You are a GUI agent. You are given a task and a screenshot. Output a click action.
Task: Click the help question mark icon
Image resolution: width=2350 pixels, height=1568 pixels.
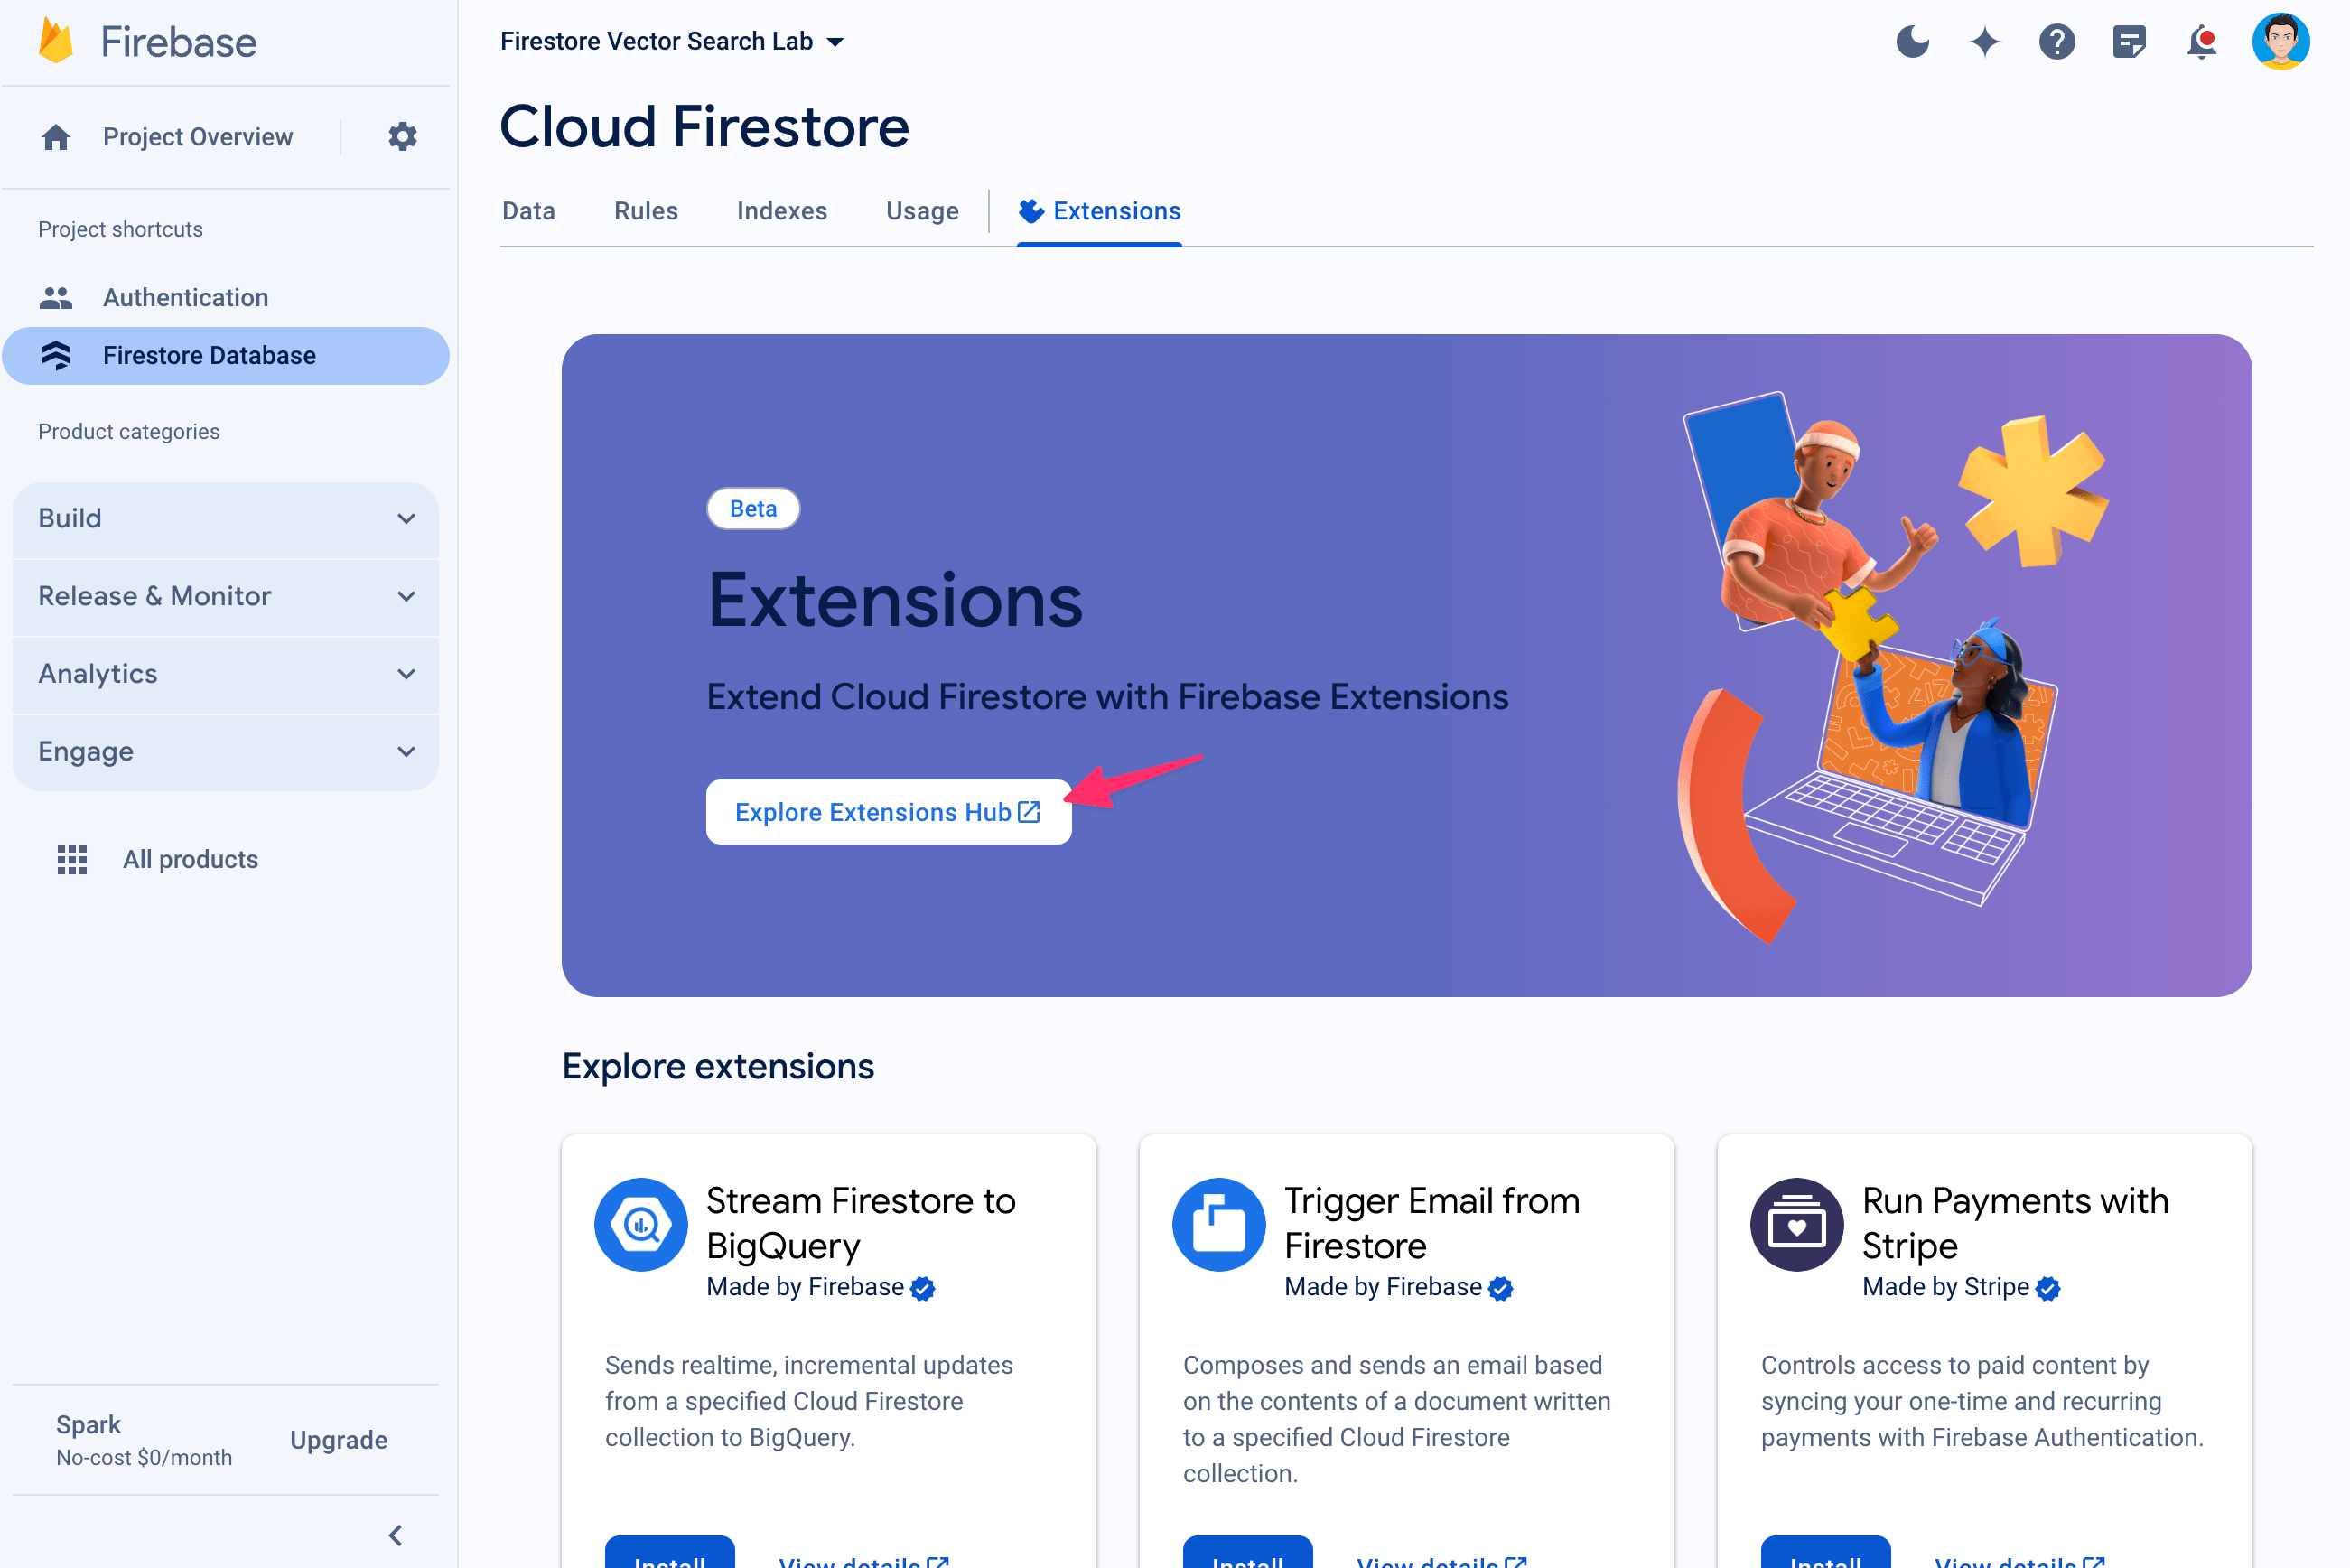[x=2057, y=42]
